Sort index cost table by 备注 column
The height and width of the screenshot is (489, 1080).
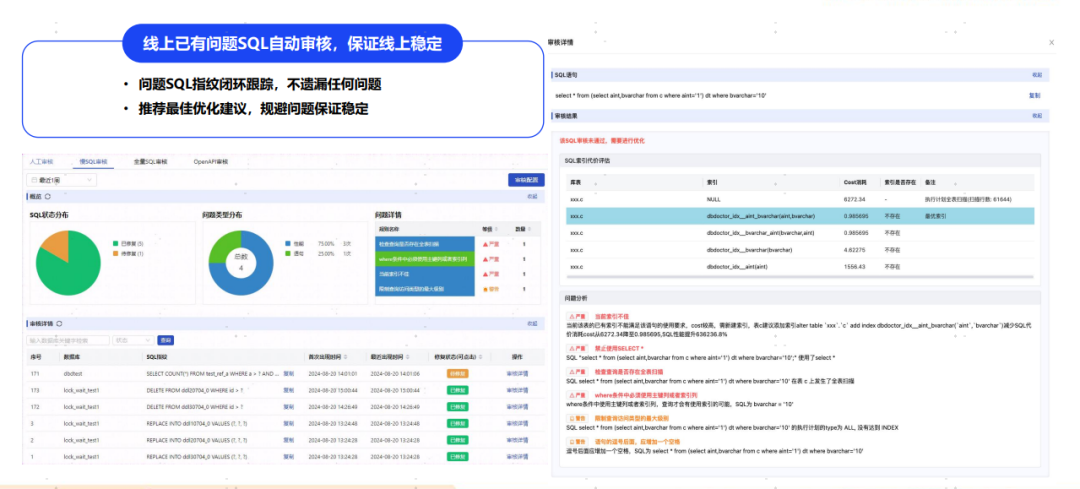[x=933, y=183]
